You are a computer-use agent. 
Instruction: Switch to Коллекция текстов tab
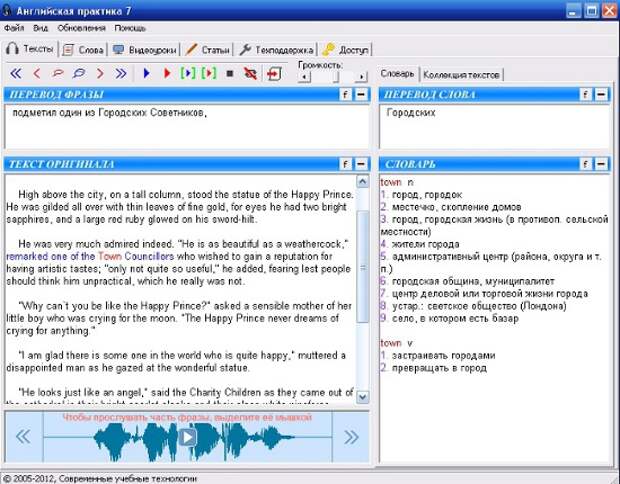(x=461, y=75)
